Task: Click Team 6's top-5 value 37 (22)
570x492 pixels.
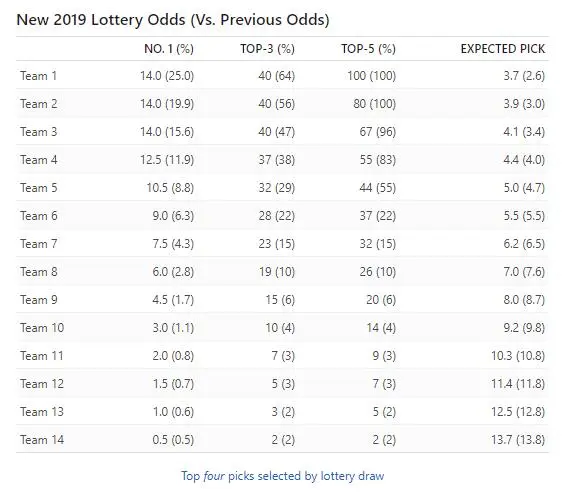Action: point(378,216)
